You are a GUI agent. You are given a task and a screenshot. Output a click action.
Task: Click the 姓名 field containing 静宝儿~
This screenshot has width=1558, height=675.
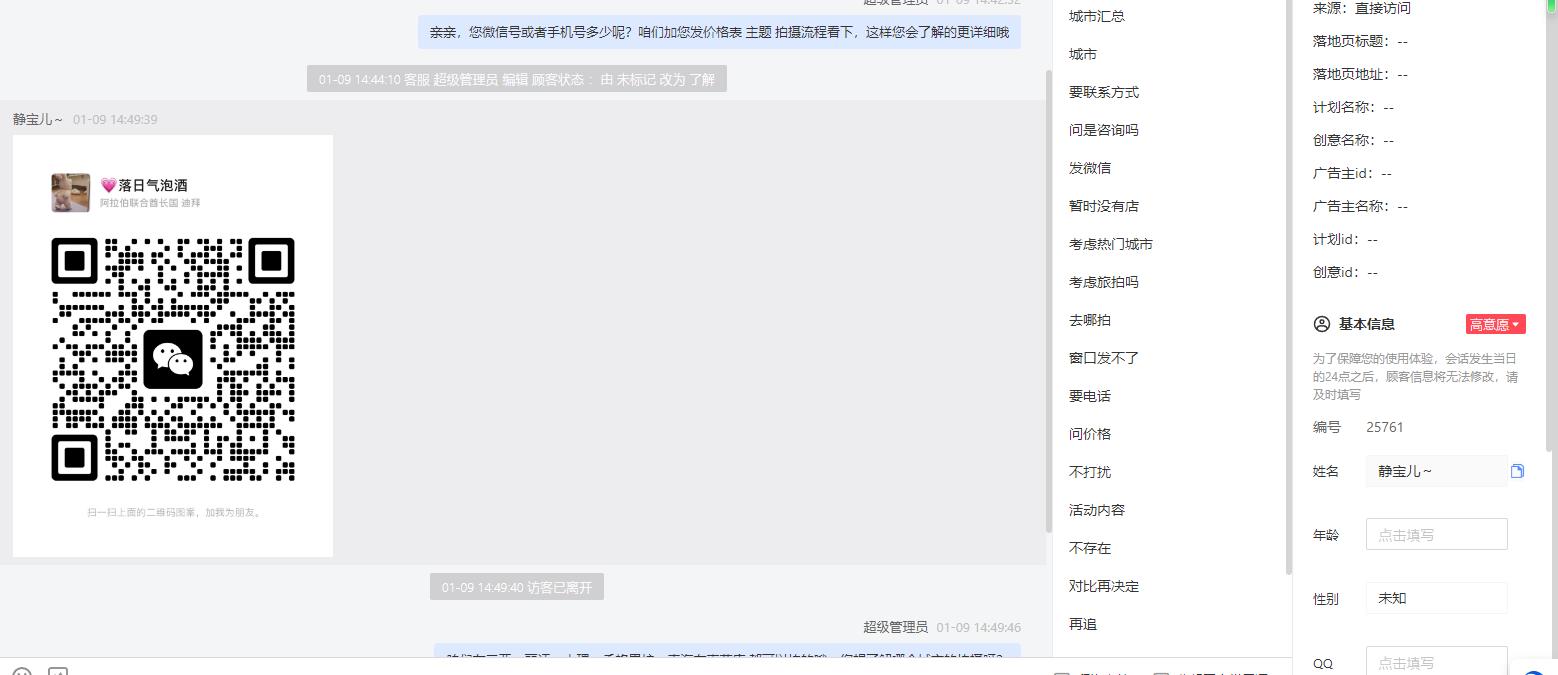point(1436,471)
